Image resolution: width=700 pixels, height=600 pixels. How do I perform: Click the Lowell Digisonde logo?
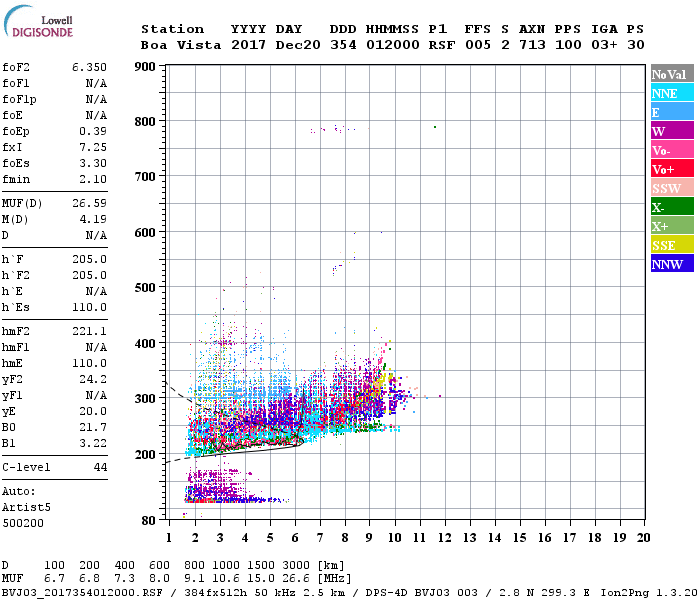[x=38, y=21]
